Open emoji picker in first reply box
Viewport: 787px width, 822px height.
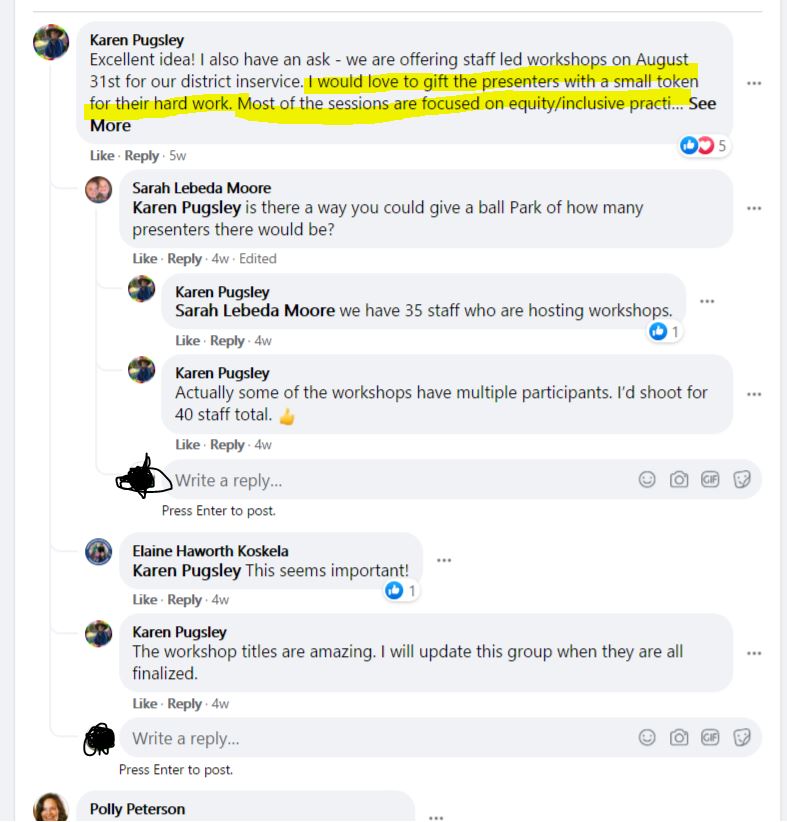click(647, 479)
